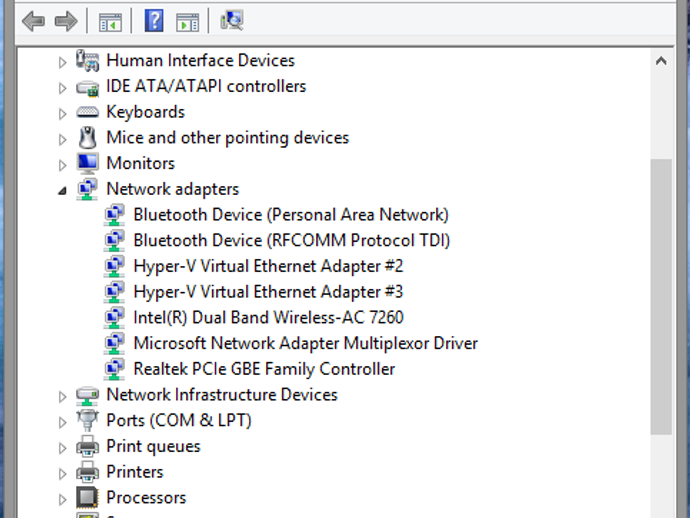The height and width of the screenshot is (518, 690).
Task: Expand the IDE ATA/ATAPI controllers node
Action: tap(62, 87)
